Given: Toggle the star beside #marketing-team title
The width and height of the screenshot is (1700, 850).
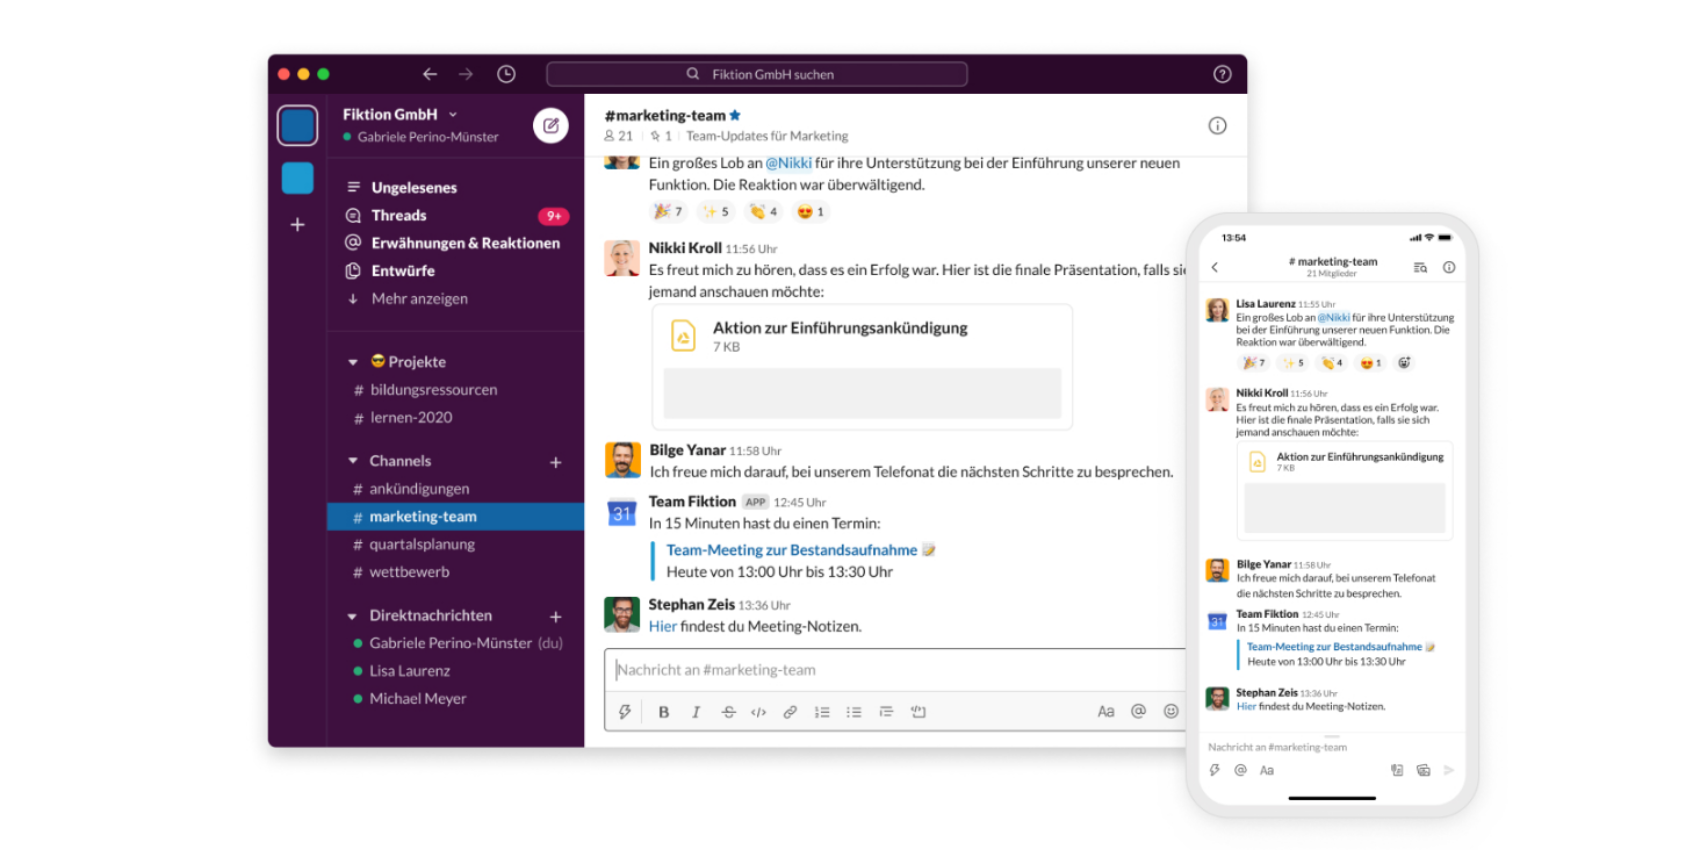Looking at the screenshot, I should click(x=735, y=115).
